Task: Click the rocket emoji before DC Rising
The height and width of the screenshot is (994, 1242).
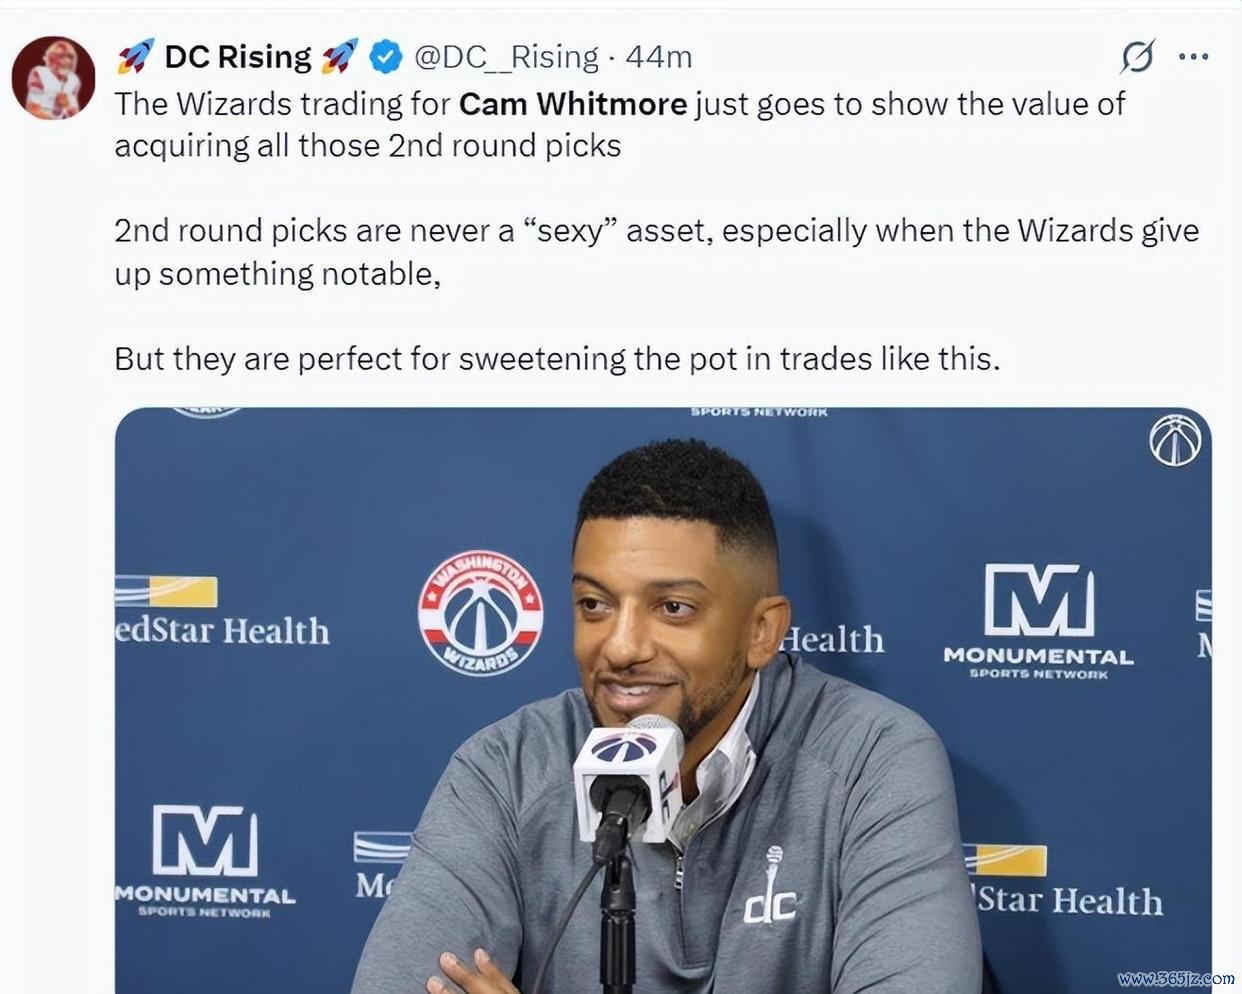Action: pyautogui.click(x=135, y=57)
